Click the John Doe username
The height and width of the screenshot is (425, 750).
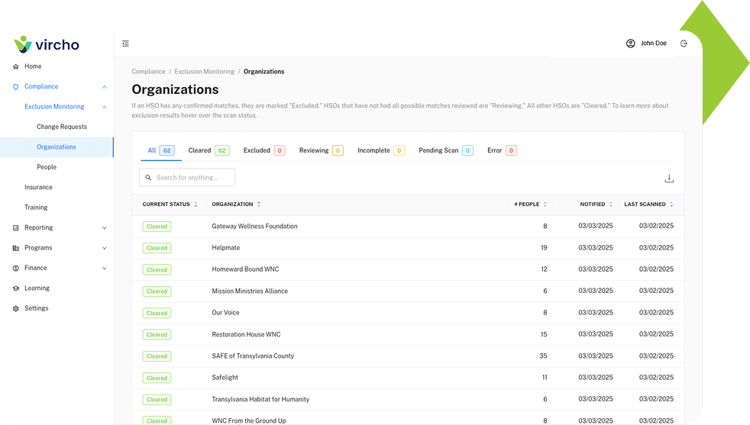point(653,43)
